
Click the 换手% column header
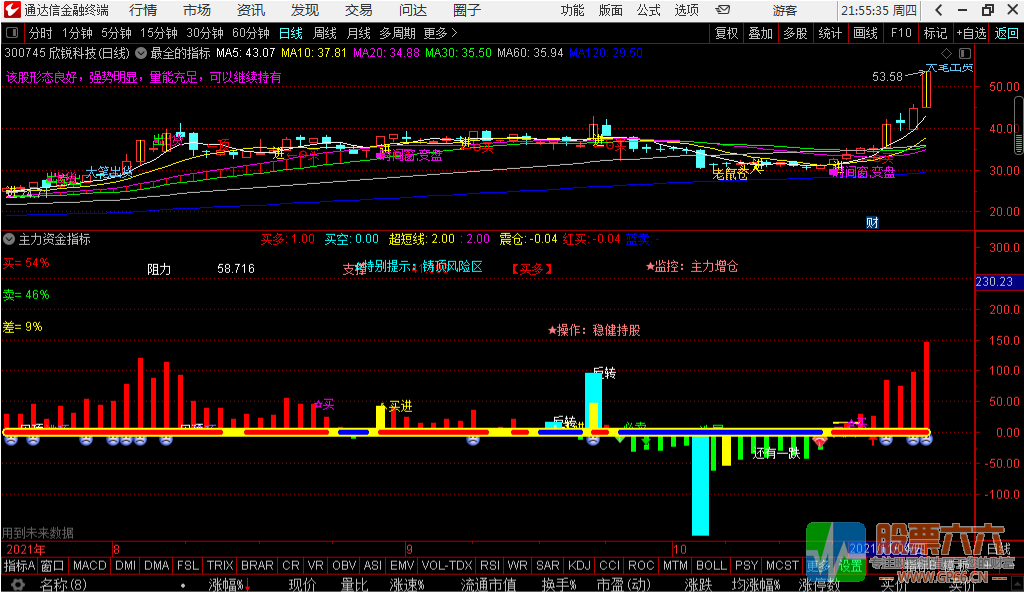click(559, 585)
